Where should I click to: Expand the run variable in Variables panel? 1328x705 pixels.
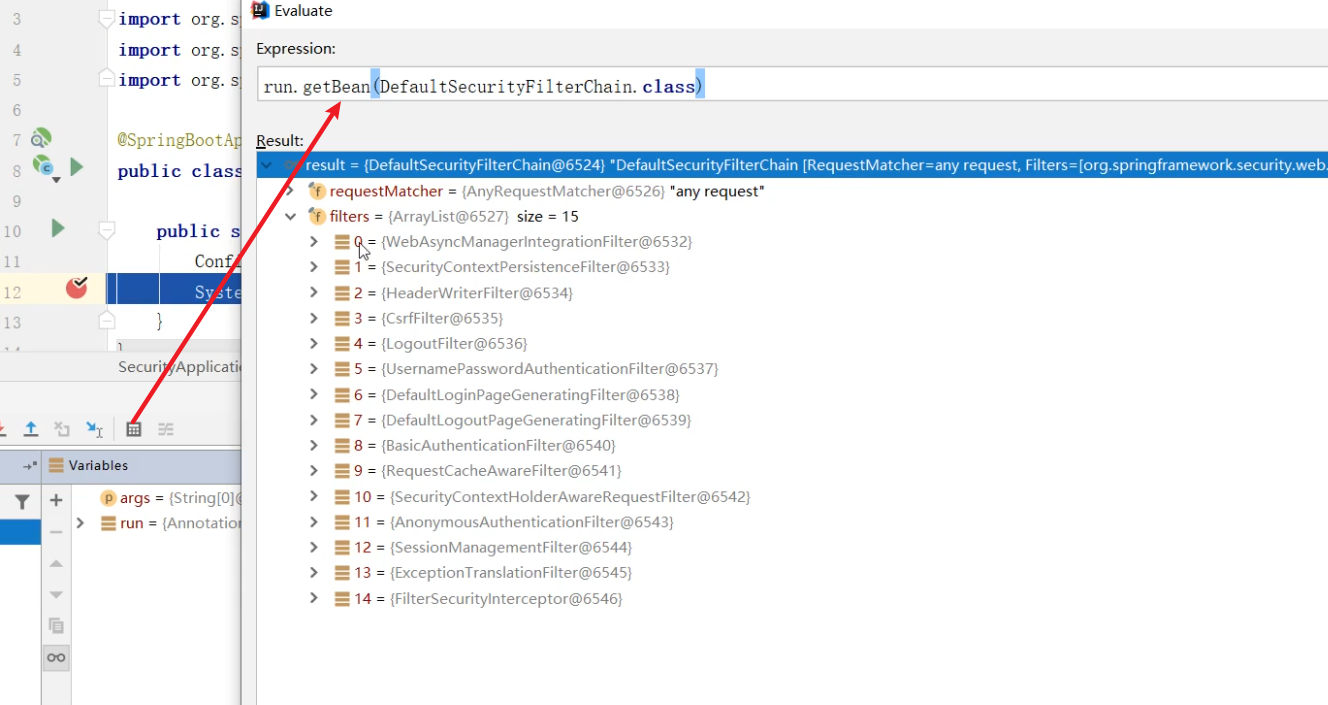tap(81, 523)
